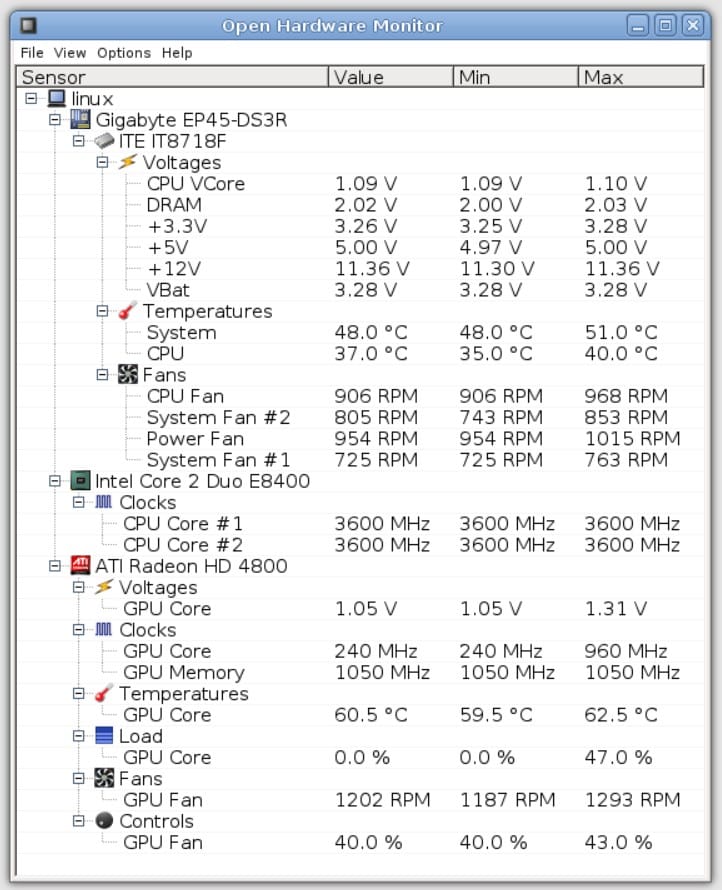Open the File menu
The image size is (722, 890).
pyautogui.click(x=32, y=53)
